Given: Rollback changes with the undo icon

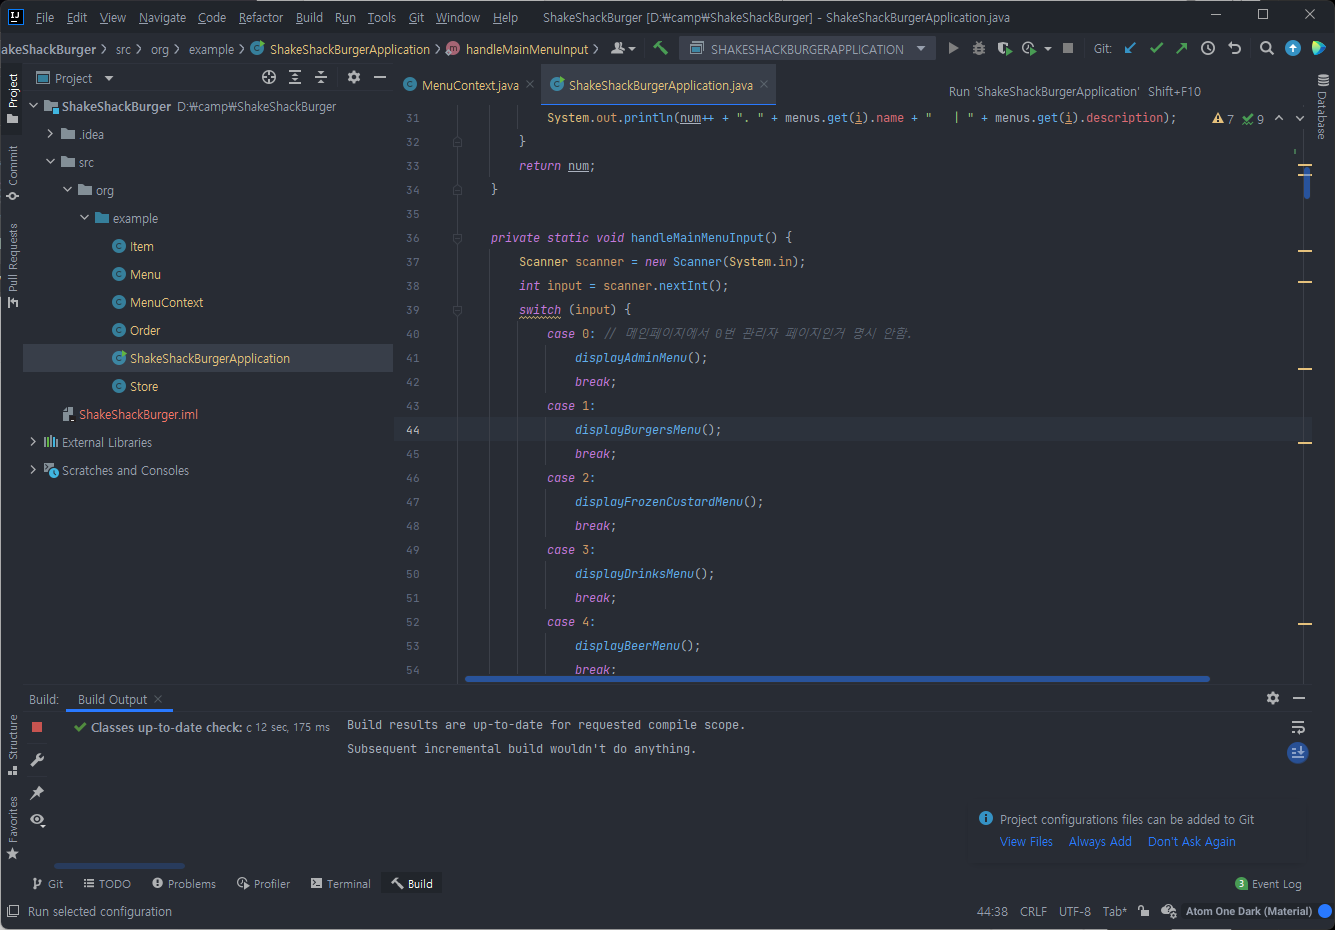Looking at the screenshot, I should (x=1235, y=48).
